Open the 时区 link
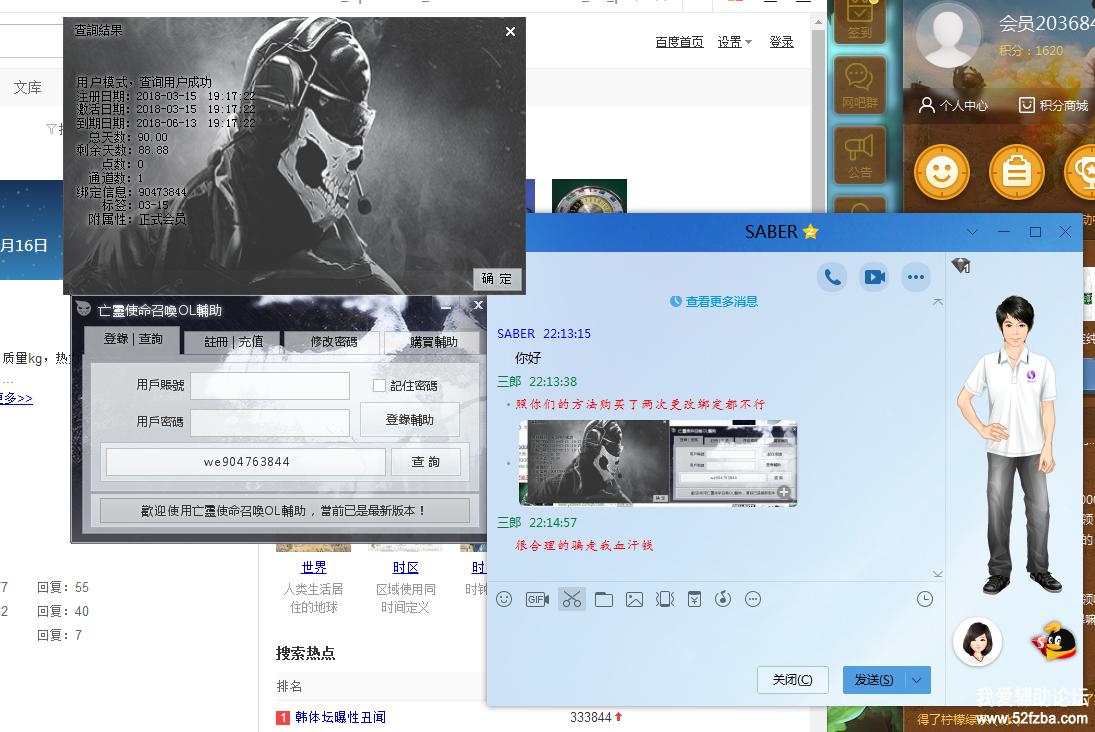1095x732 pixels. coord(405,567)
